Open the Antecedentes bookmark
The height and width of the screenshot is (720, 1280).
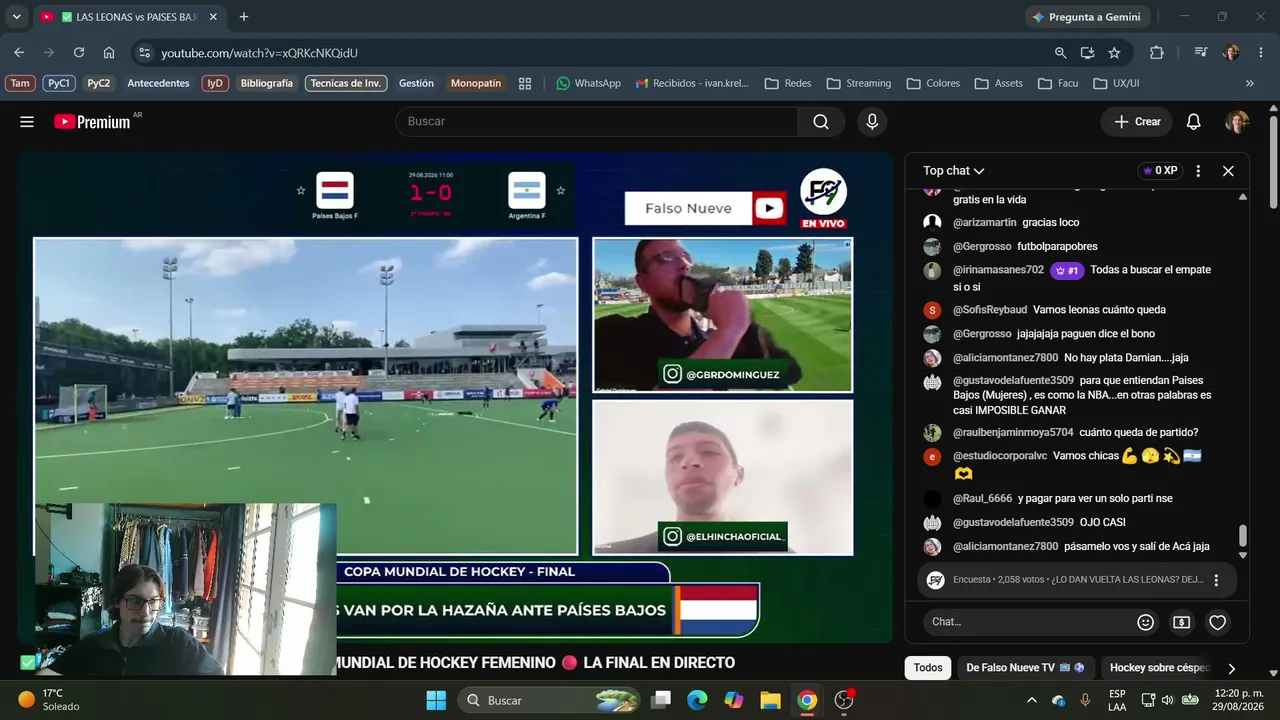[x=158, y=84]
